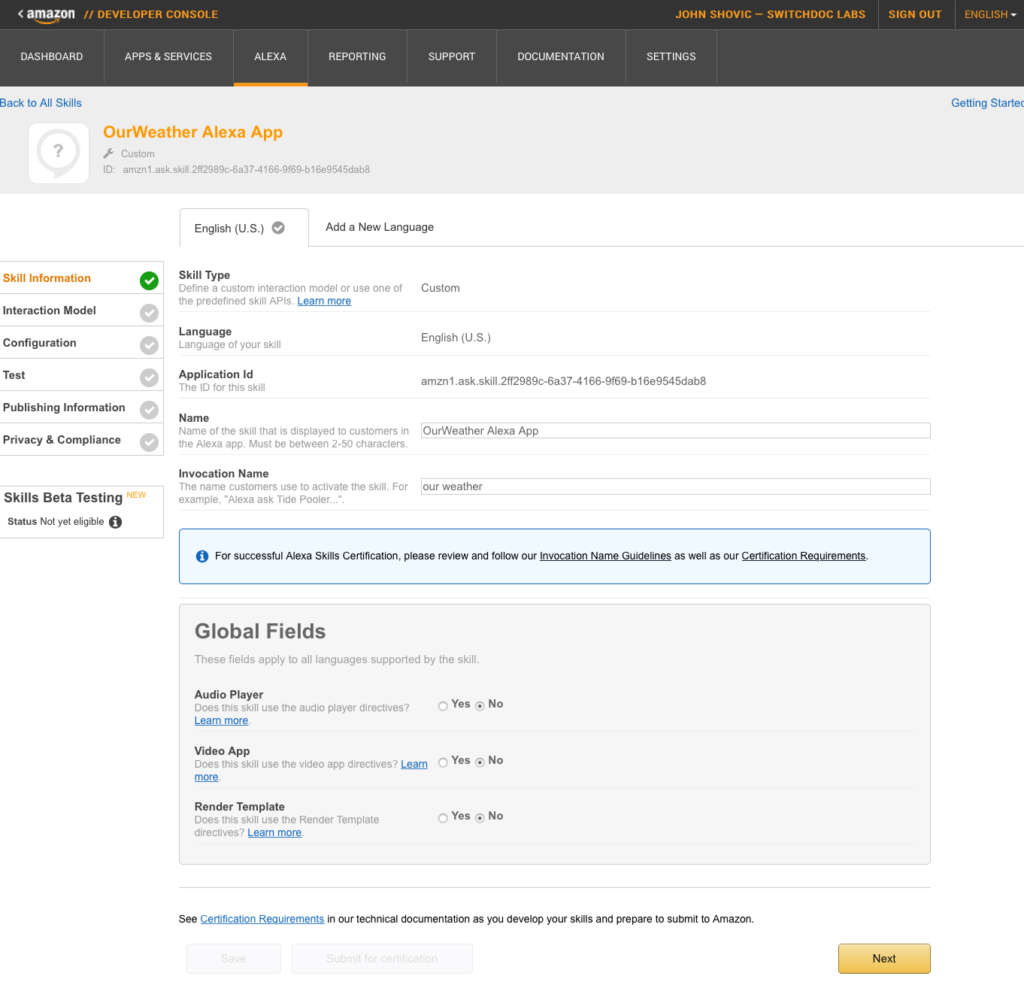Open the ENGLISH language dropdown
The height and width of the screenshot is (991, 1024).
(x=990, y=14)
